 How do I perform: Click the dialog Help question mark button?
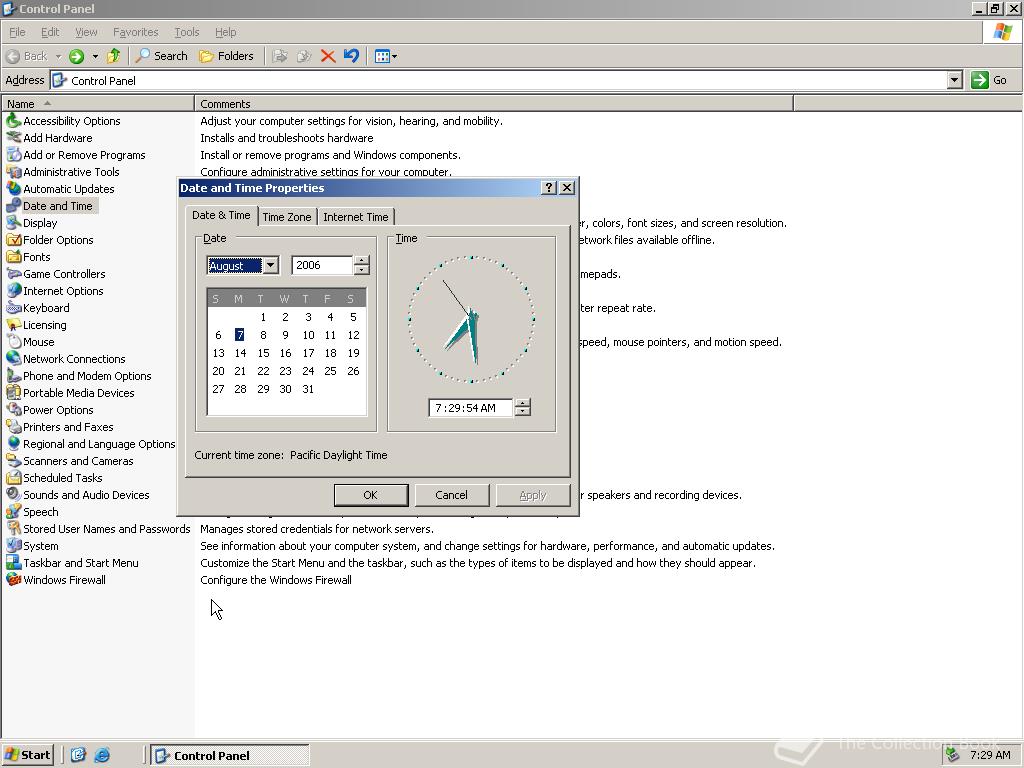pos(549,187)
